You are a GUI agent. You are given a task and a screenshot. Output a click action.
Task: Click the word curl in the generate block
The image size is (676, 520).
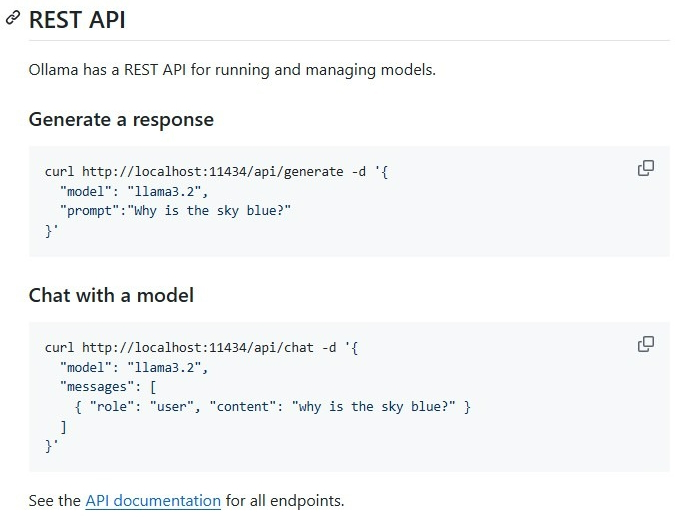60,171
